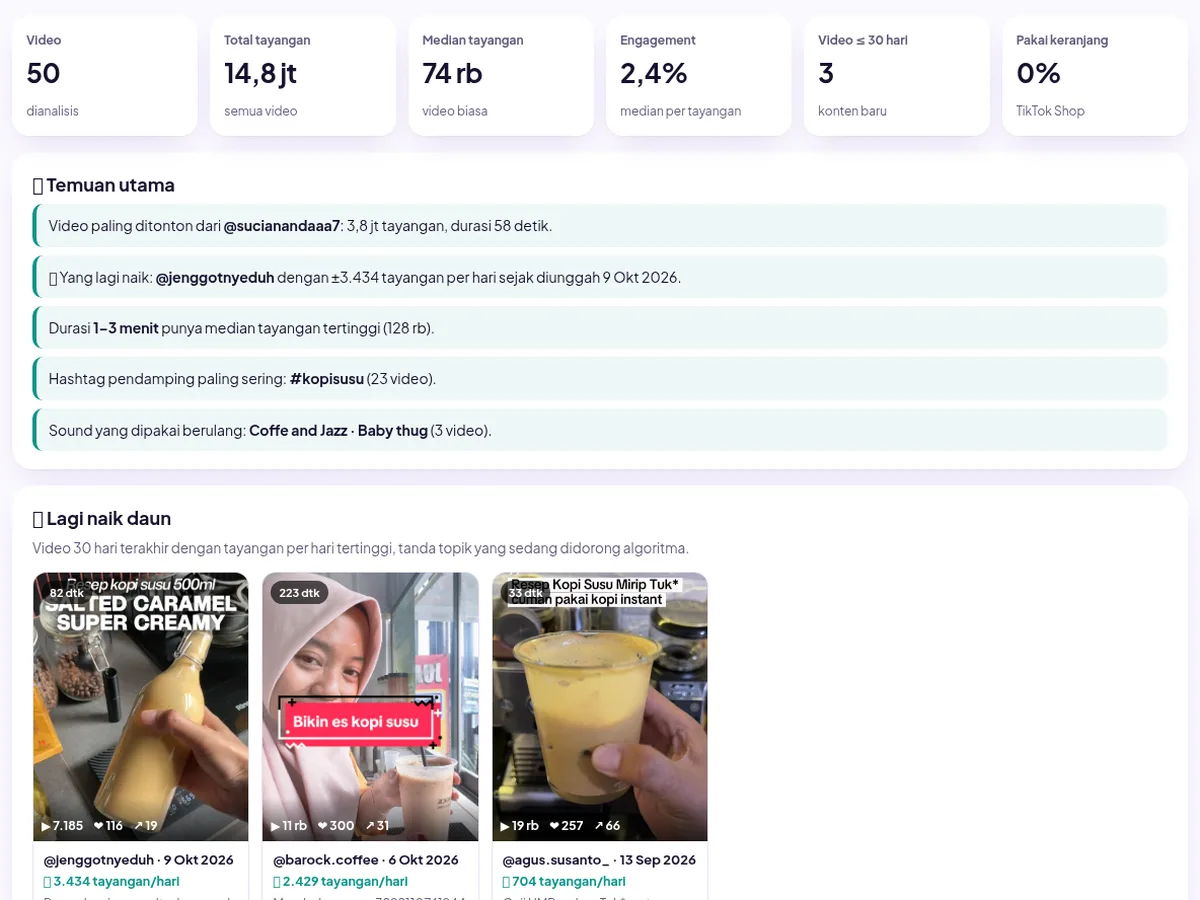The height and width of the screenshot is (900, 1200).
Task: Click the heart likes icon showing 300
Action: 323,826
